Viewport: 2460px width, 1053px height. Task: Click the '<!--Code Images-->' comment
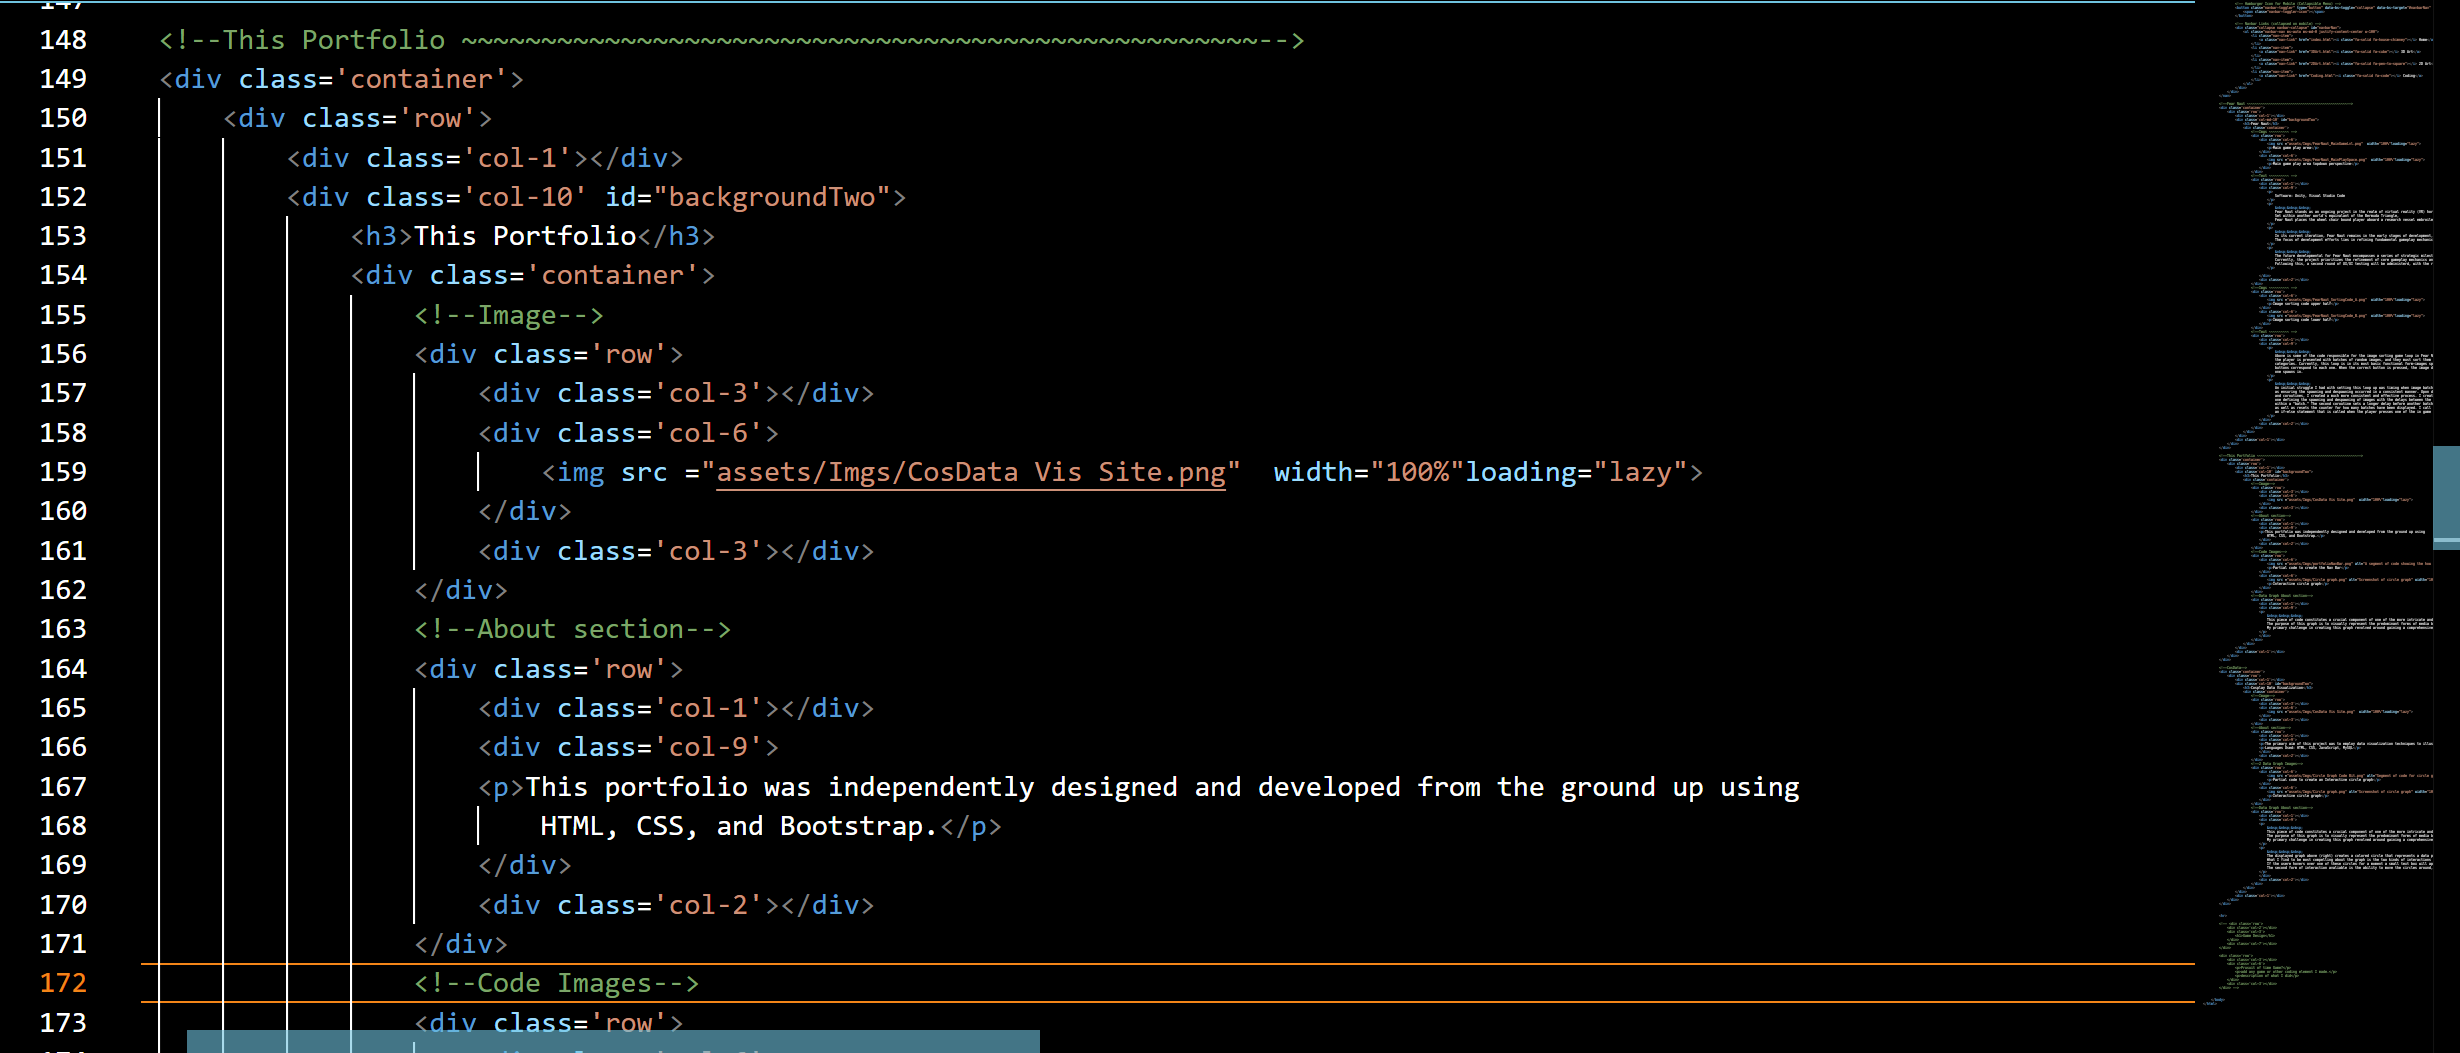click(x=557, y=983)
